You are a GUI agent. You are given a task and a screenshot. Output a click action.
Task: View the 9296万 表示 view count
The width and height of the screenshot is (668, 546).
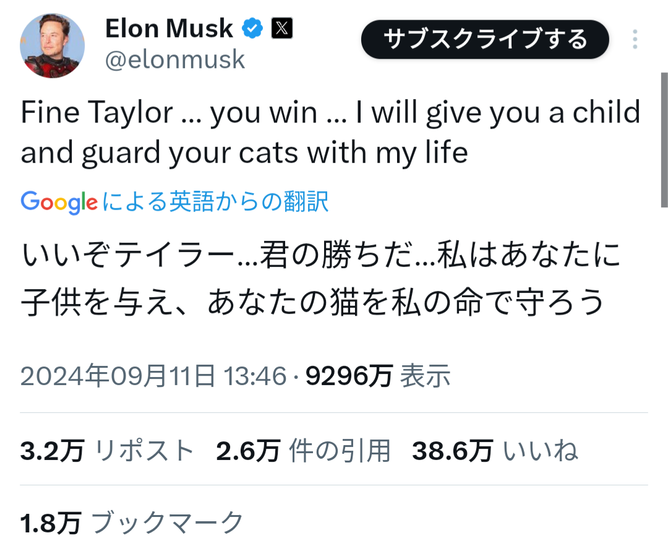click(x=378, y=376)
